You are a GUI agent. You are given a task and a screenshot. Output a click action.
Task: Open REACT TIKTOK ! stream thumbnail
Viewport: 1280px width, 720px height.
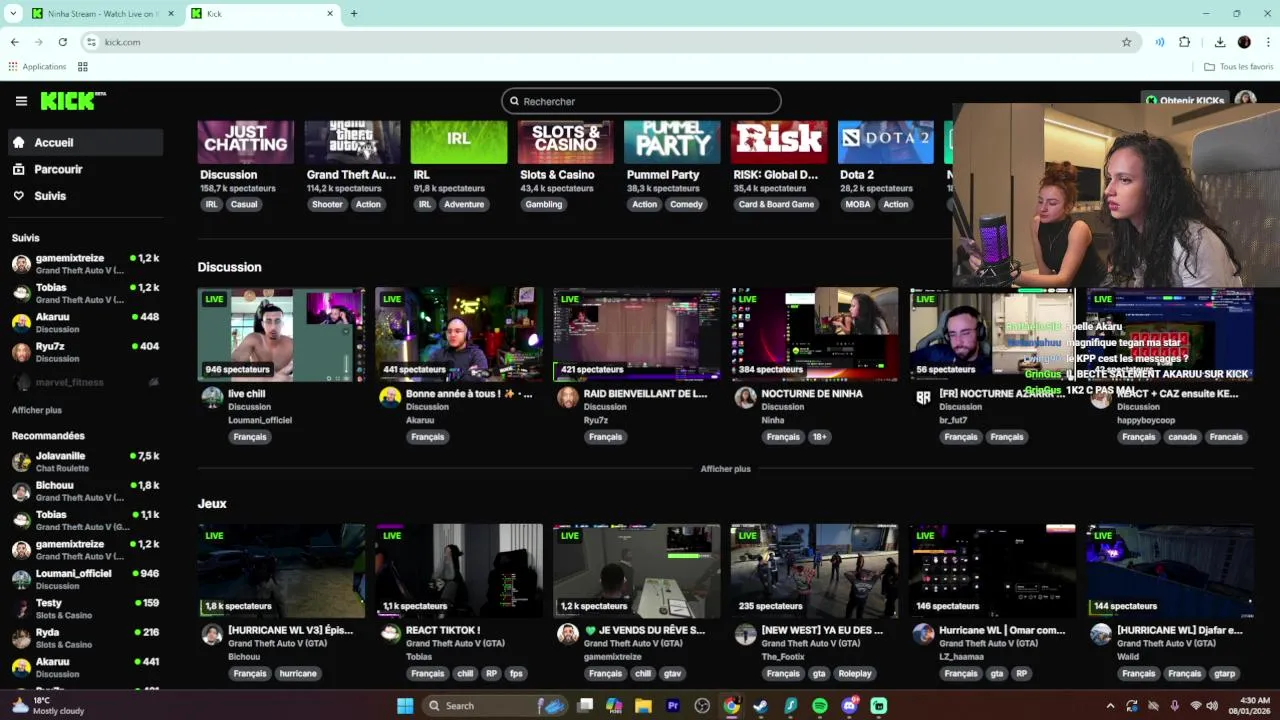click(459, 571)
